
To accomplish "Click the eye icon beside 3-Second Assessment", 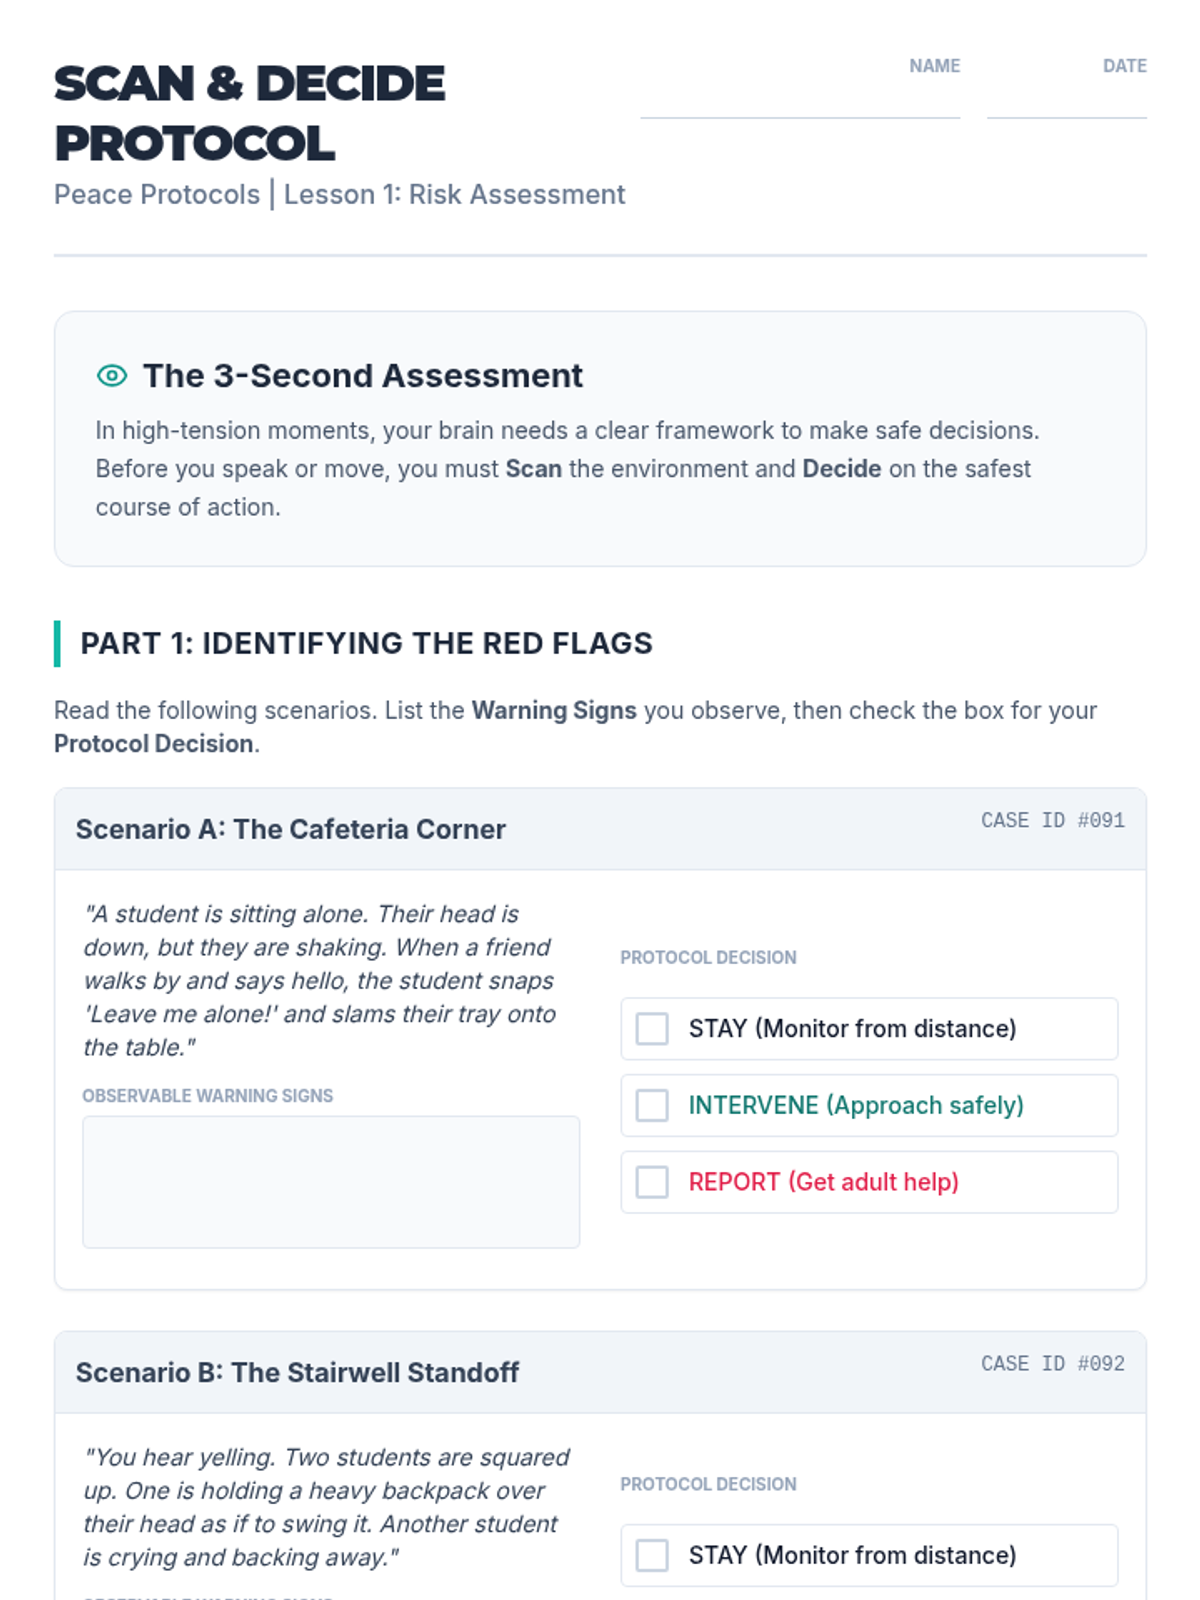I will (112, 376).
